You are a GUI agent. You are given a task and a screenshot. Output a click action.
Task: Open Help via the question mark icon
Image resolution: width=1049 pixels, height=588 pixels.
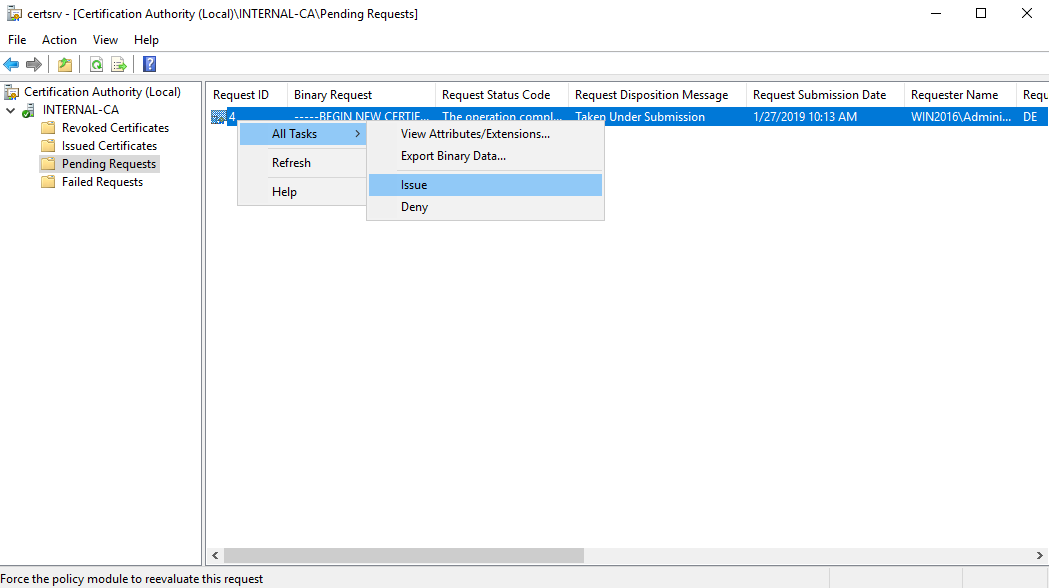coord(149,65)
